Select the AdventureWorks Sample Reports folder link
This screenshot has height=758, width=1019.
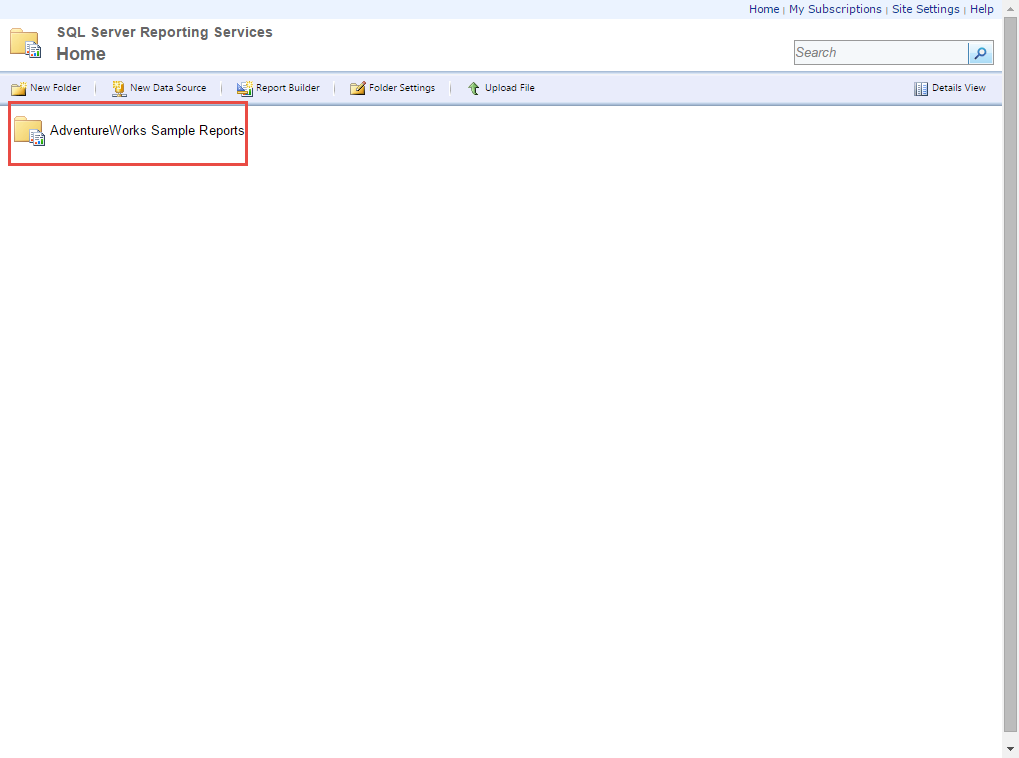coord(147,131)
